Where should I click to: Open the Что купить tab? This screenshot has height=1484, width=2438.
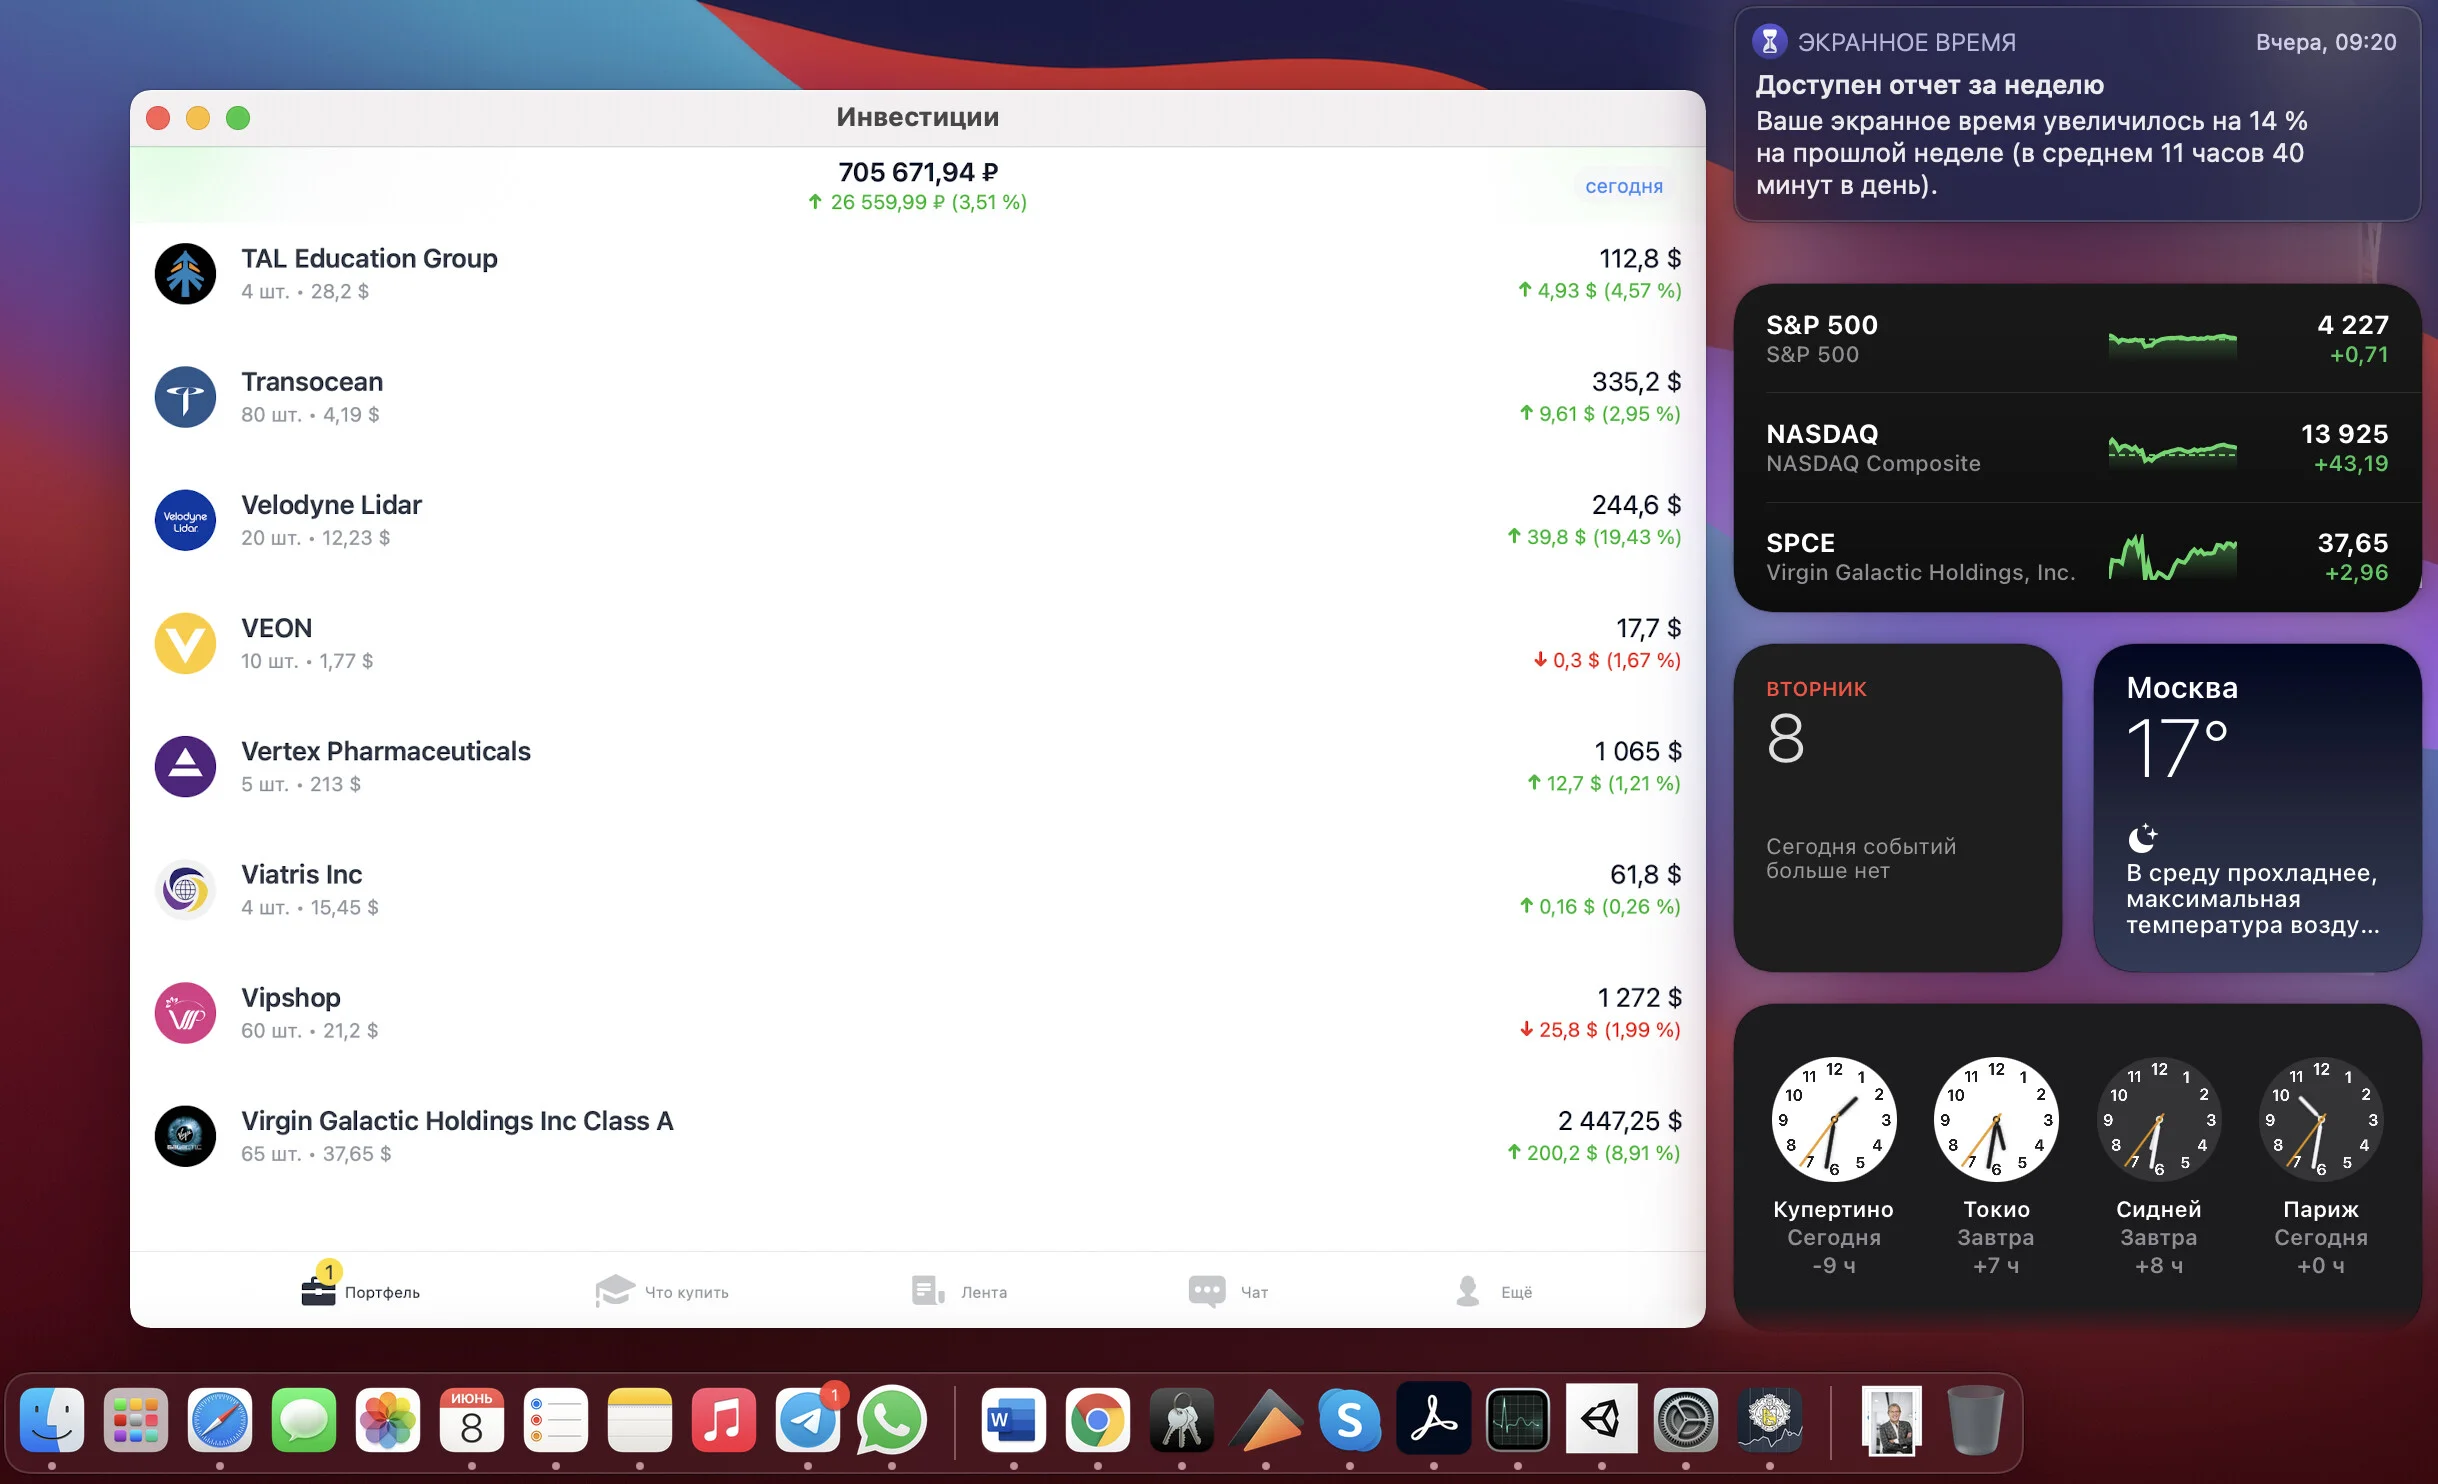pyautogui.click(x=661, y=1291)
